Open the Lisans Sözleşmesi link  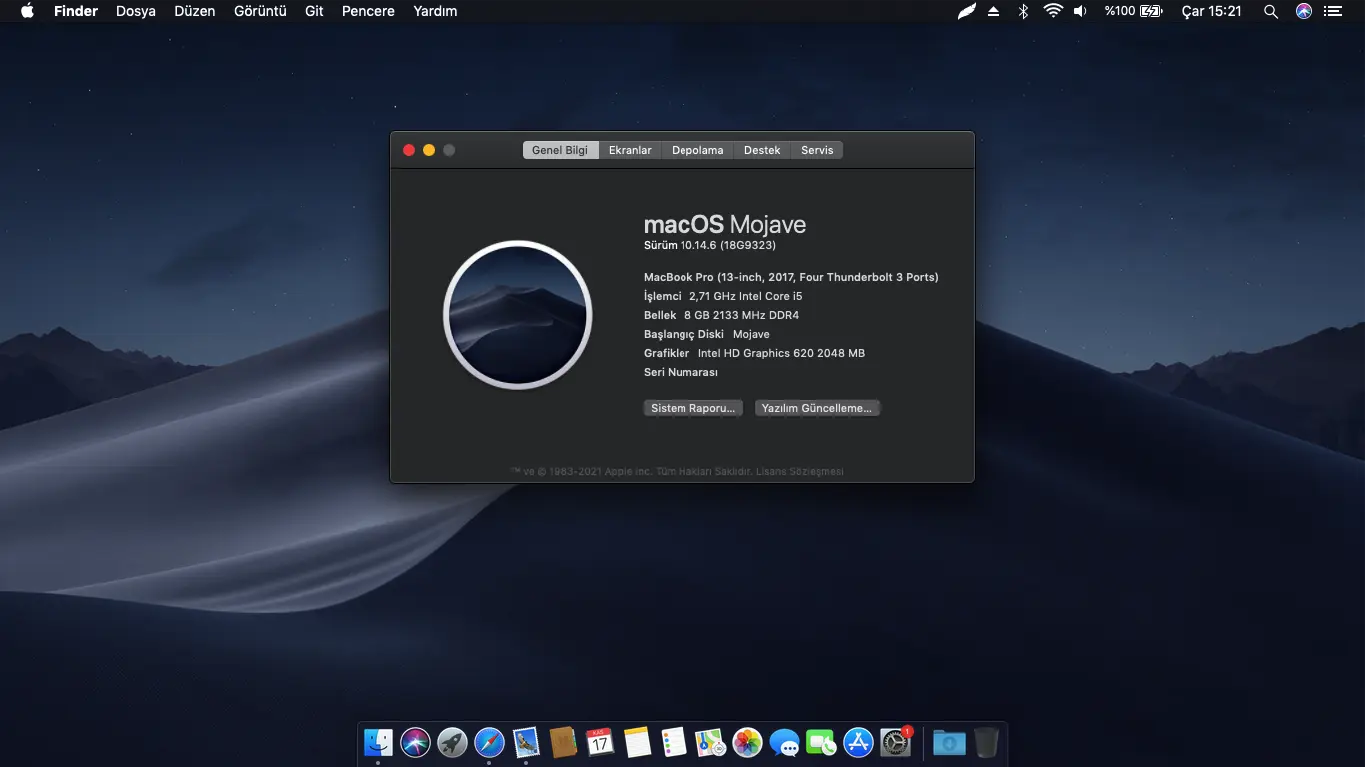[x=800, y=471]
